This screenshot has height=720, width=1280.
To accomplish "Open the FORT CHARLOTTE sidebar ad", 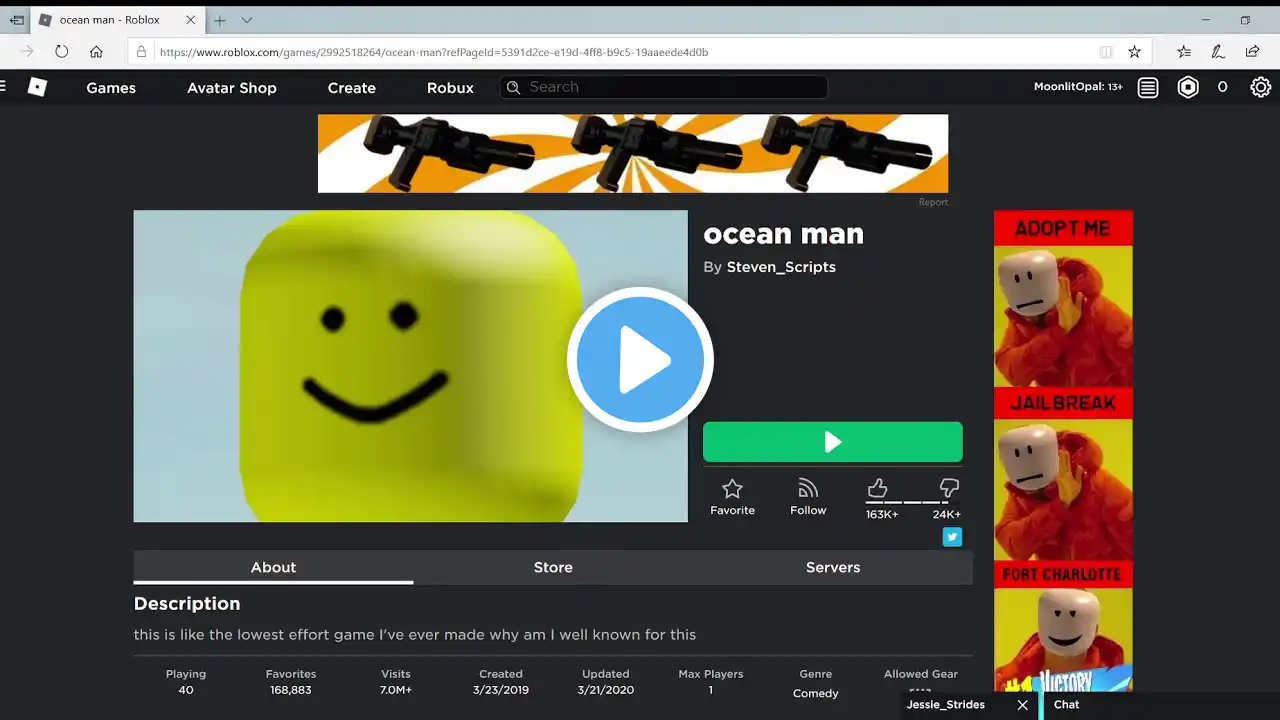I will 1063,625.
